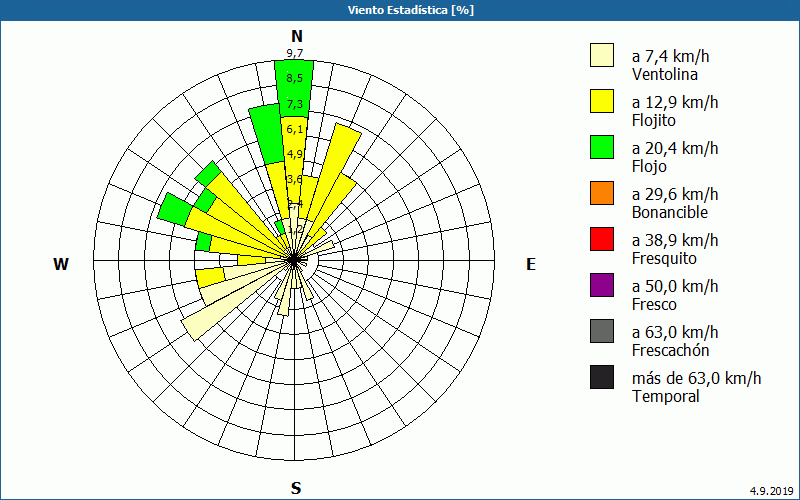The image size is (800, 500).
Task: Click the pale yellow Ventolina color swatch
Action: click(602, 55)
